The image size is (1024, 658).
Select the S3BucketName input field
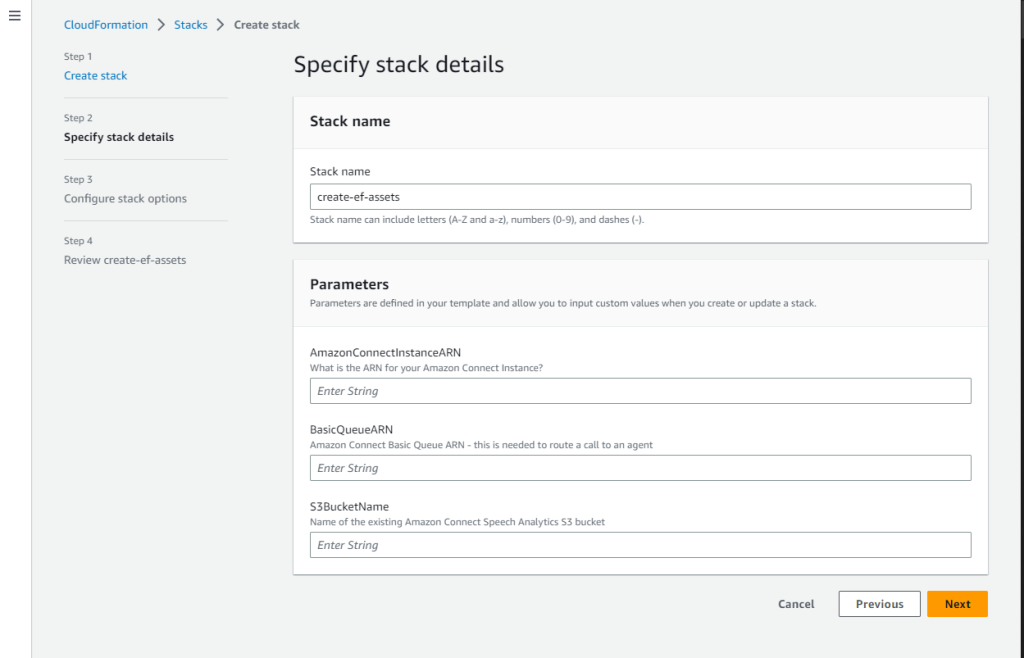[640, 545]
